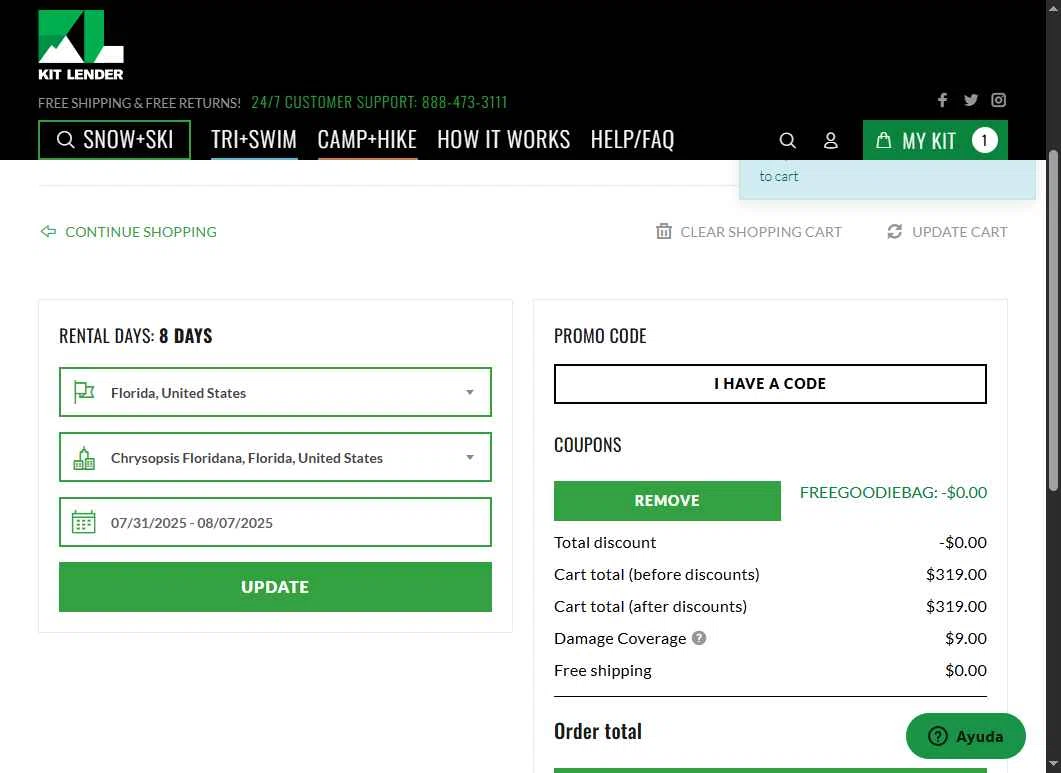Image resolution: width=1061 pixels, height=773 pixels.
Task: Click the flag icon beside Florida state
Action: click(84, 392)
